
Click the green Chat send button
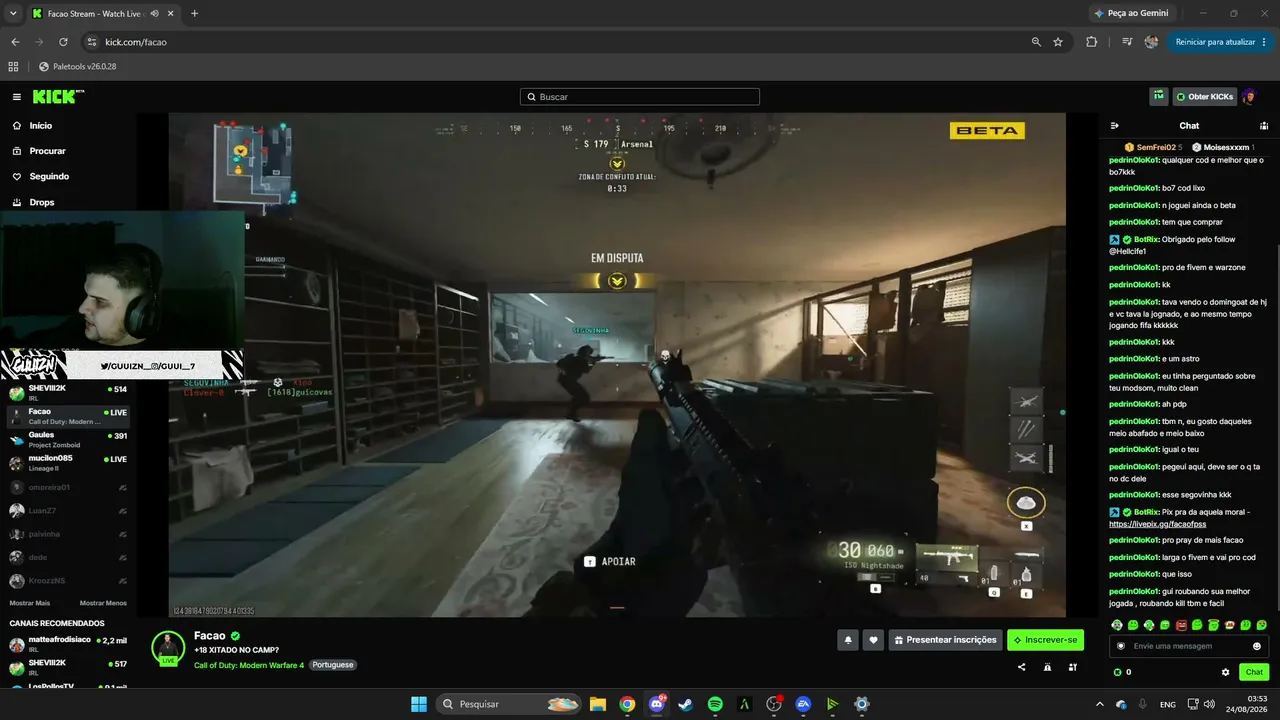[1254, 672]
